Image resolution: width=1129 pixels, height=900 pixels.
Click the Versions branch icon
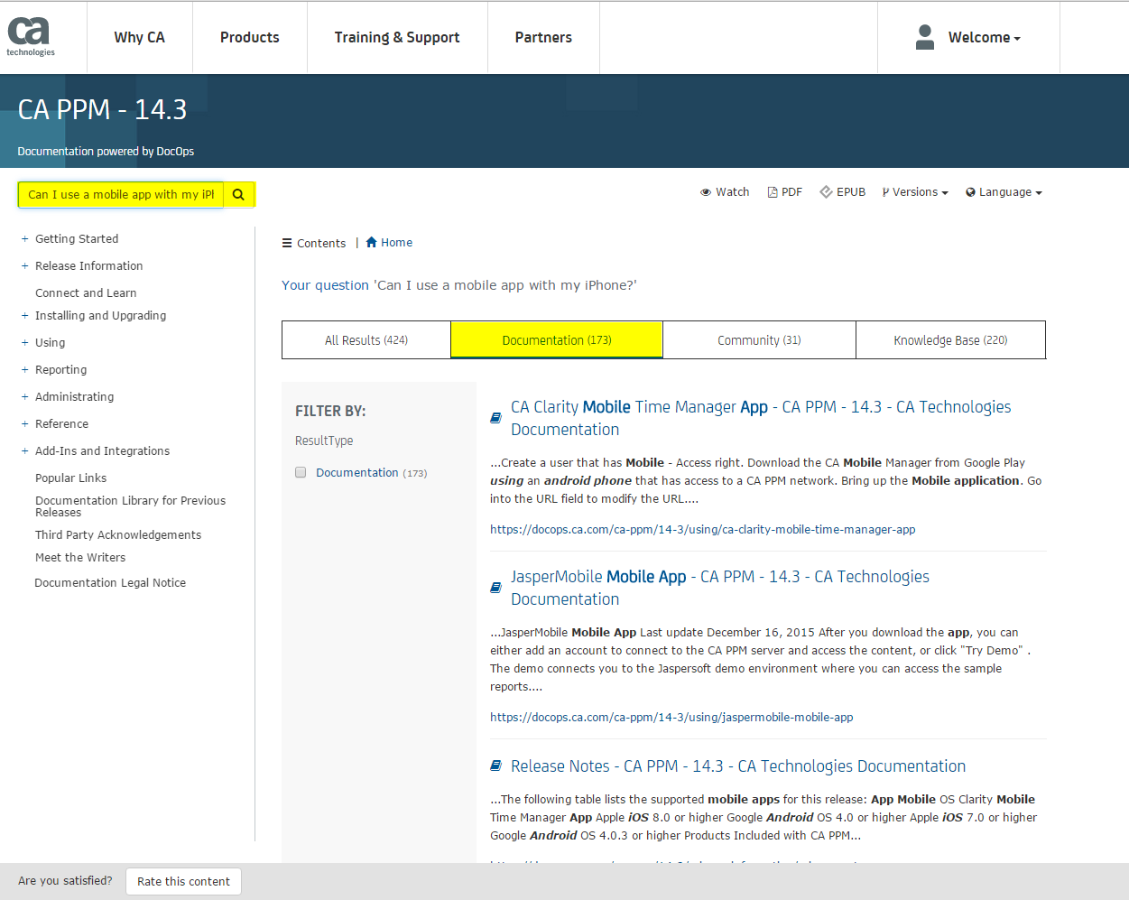pos(886,192)
